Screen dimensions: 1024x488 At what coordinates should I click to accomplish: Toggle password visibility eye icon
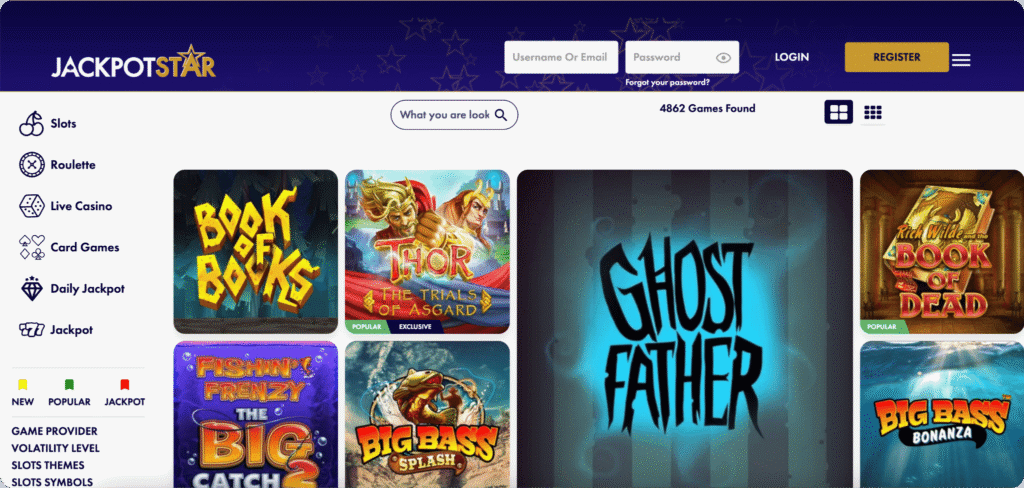(x=723, y=58)
